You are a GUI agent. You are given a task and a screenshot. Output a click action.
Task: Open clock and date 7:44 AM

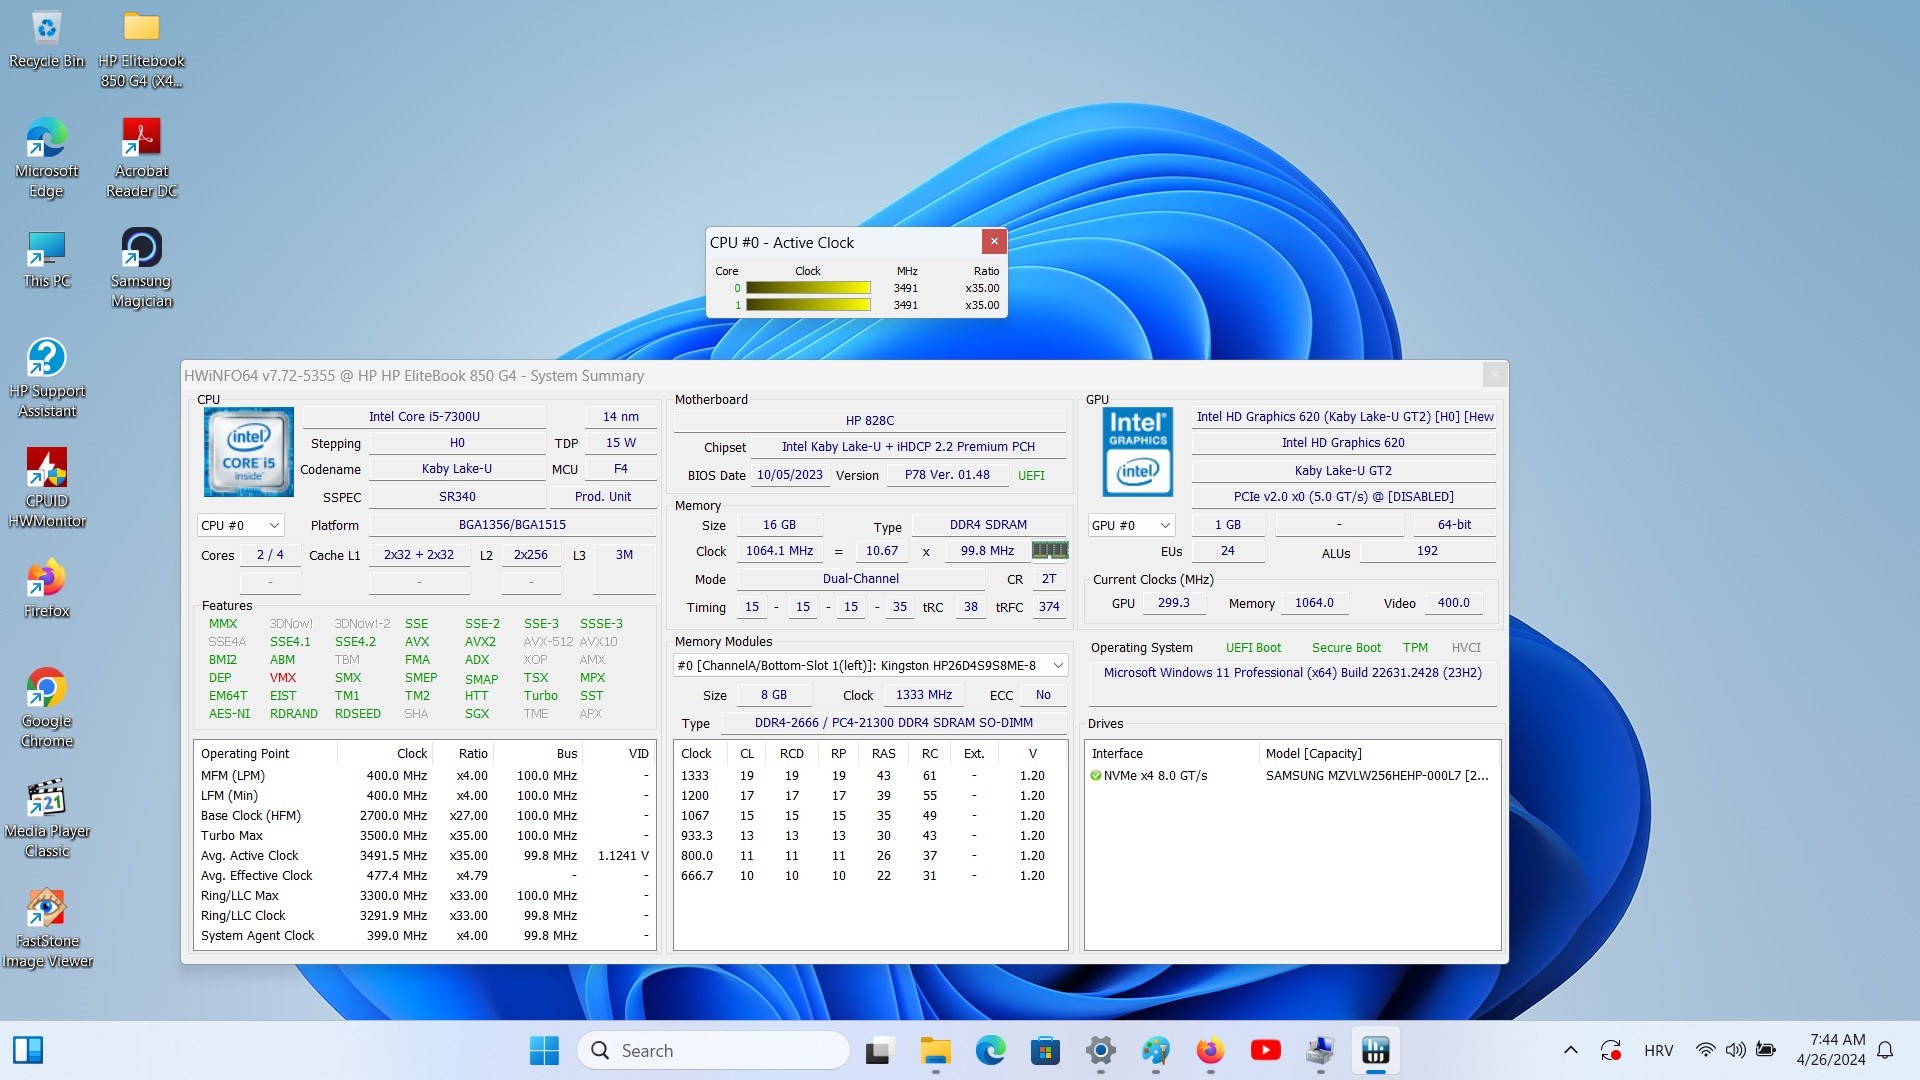click(1830, 1050)
